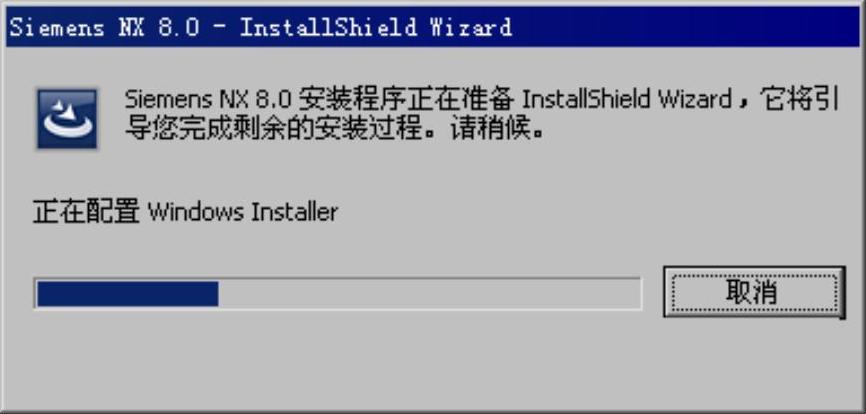Viewport: 866px width, 414px height.
Task: Click 'InstallShield Wizard' in the message body
Action: click(626, 100)
